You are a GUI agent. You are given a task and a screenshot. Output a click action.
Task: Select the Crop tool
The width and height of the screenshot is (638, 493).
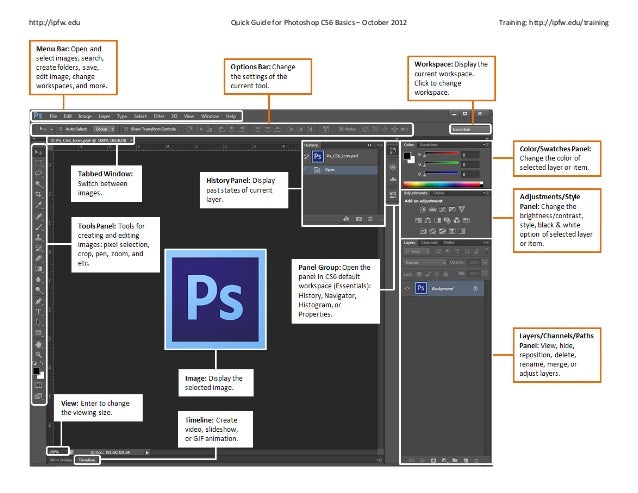click(x=38, y=194)
